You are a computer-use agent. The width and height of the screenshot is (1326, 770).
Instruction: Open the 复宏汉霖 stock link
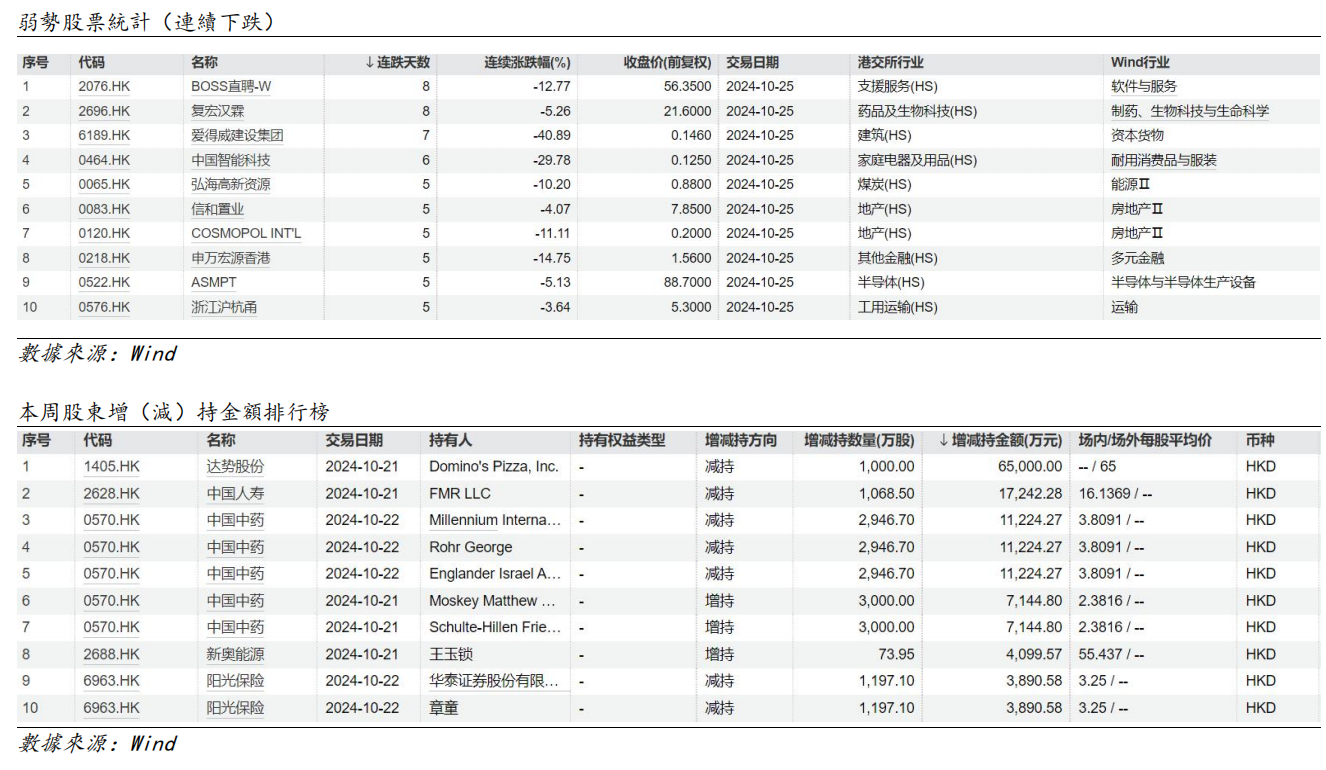[217, 111]
